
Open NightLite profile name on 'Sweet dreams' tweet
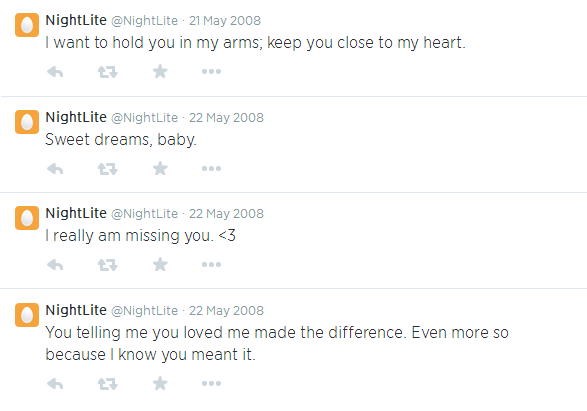coord(76,117)
